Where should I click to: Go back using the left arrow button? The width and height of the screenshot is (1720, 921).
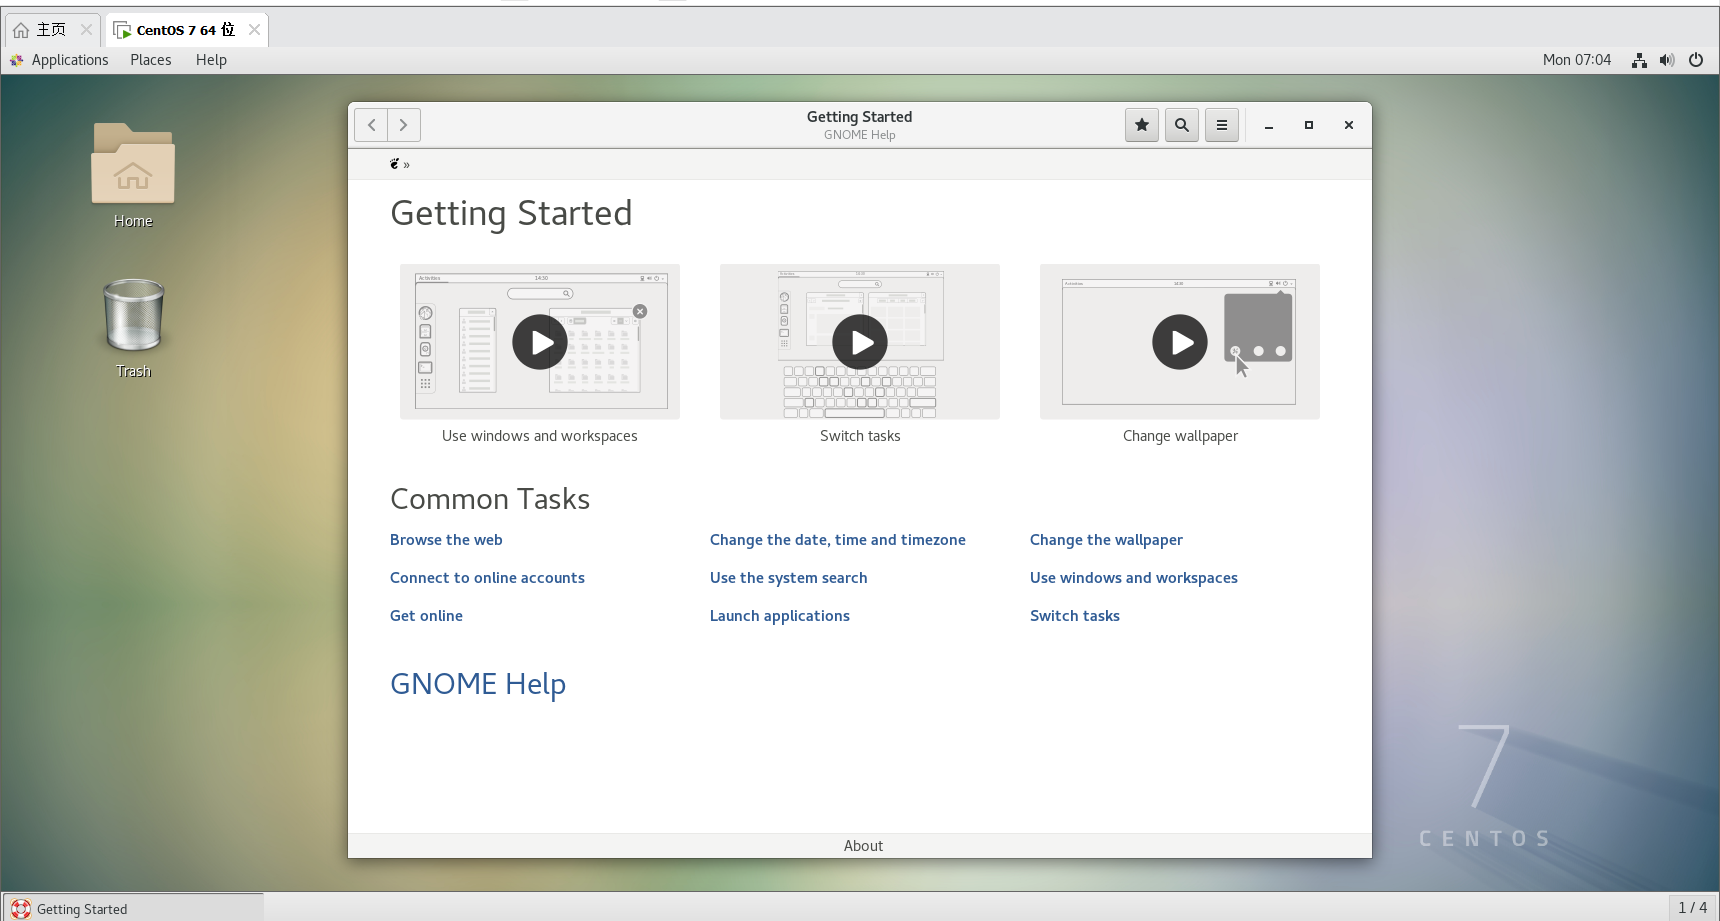click(371, 125)
